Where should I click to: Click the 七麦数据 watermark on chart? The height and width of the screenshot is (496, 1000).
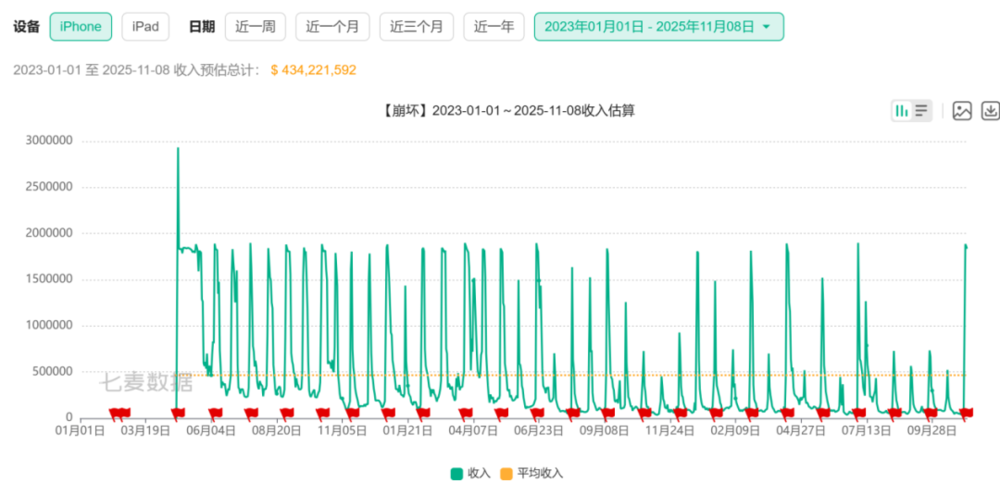(145, 382)
